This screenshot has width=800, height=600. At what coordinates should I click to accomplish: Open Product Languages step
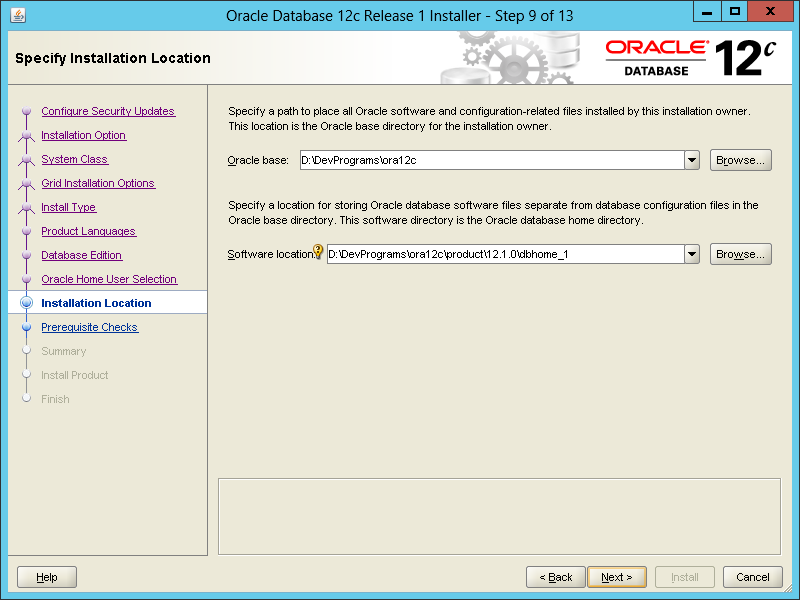click(x=88, y=231)
